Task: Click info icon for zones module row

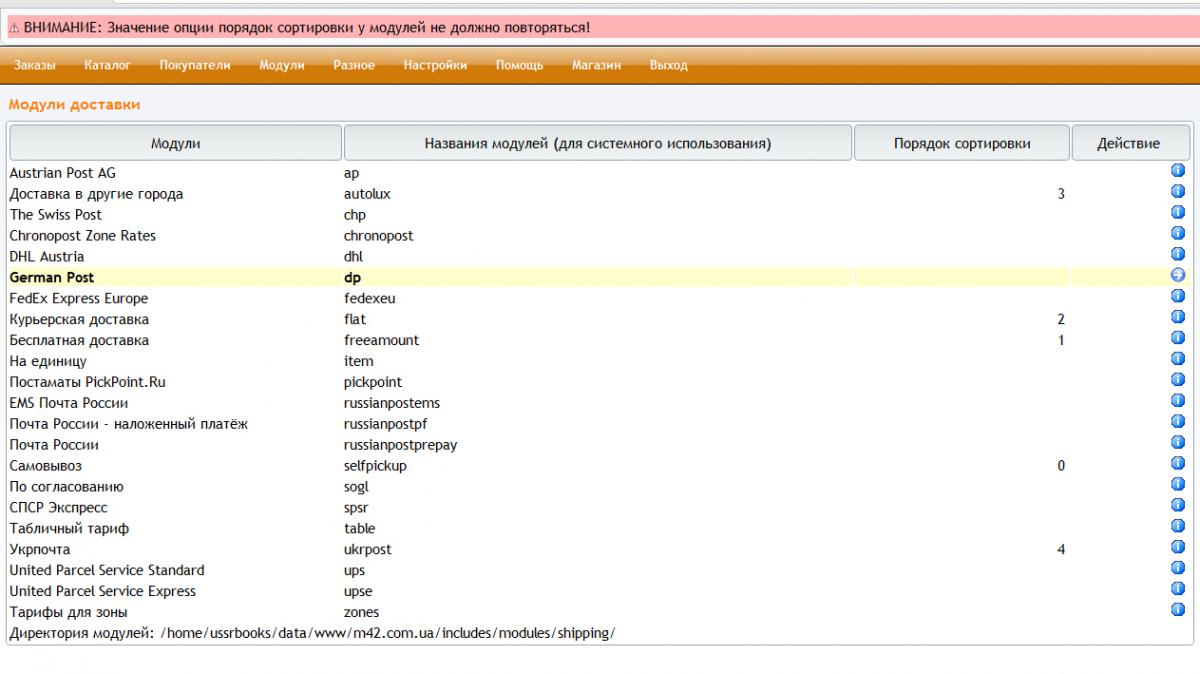Action: [1177, 610]
